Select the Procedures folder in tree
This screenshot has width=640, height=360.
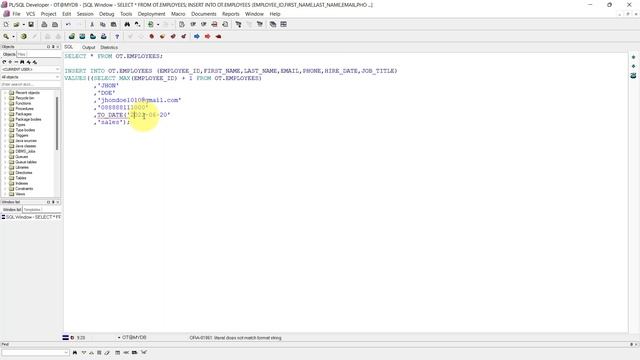(x=24, y=109)
